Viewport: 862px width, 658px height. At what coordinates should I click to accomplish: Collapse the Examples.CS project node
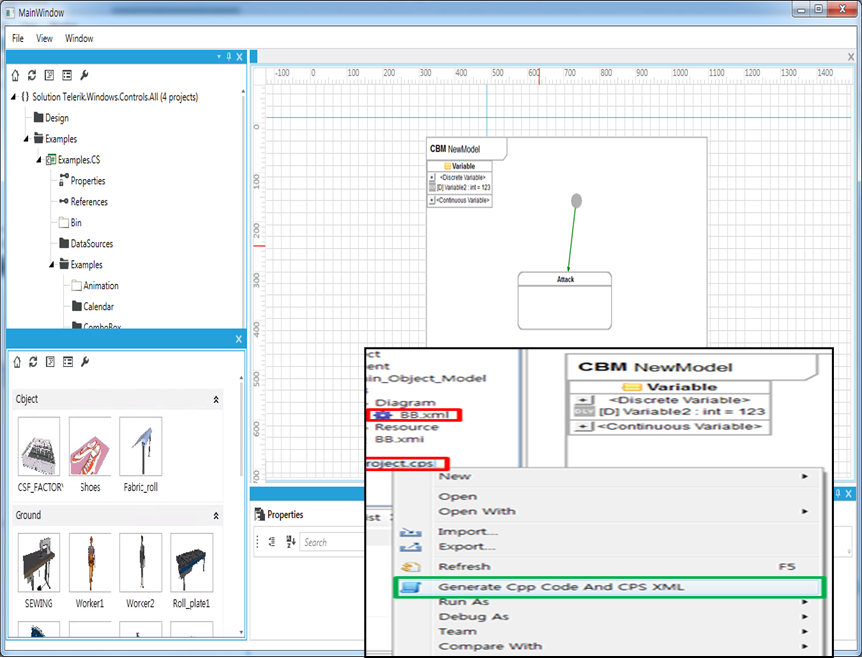point(39,160)
